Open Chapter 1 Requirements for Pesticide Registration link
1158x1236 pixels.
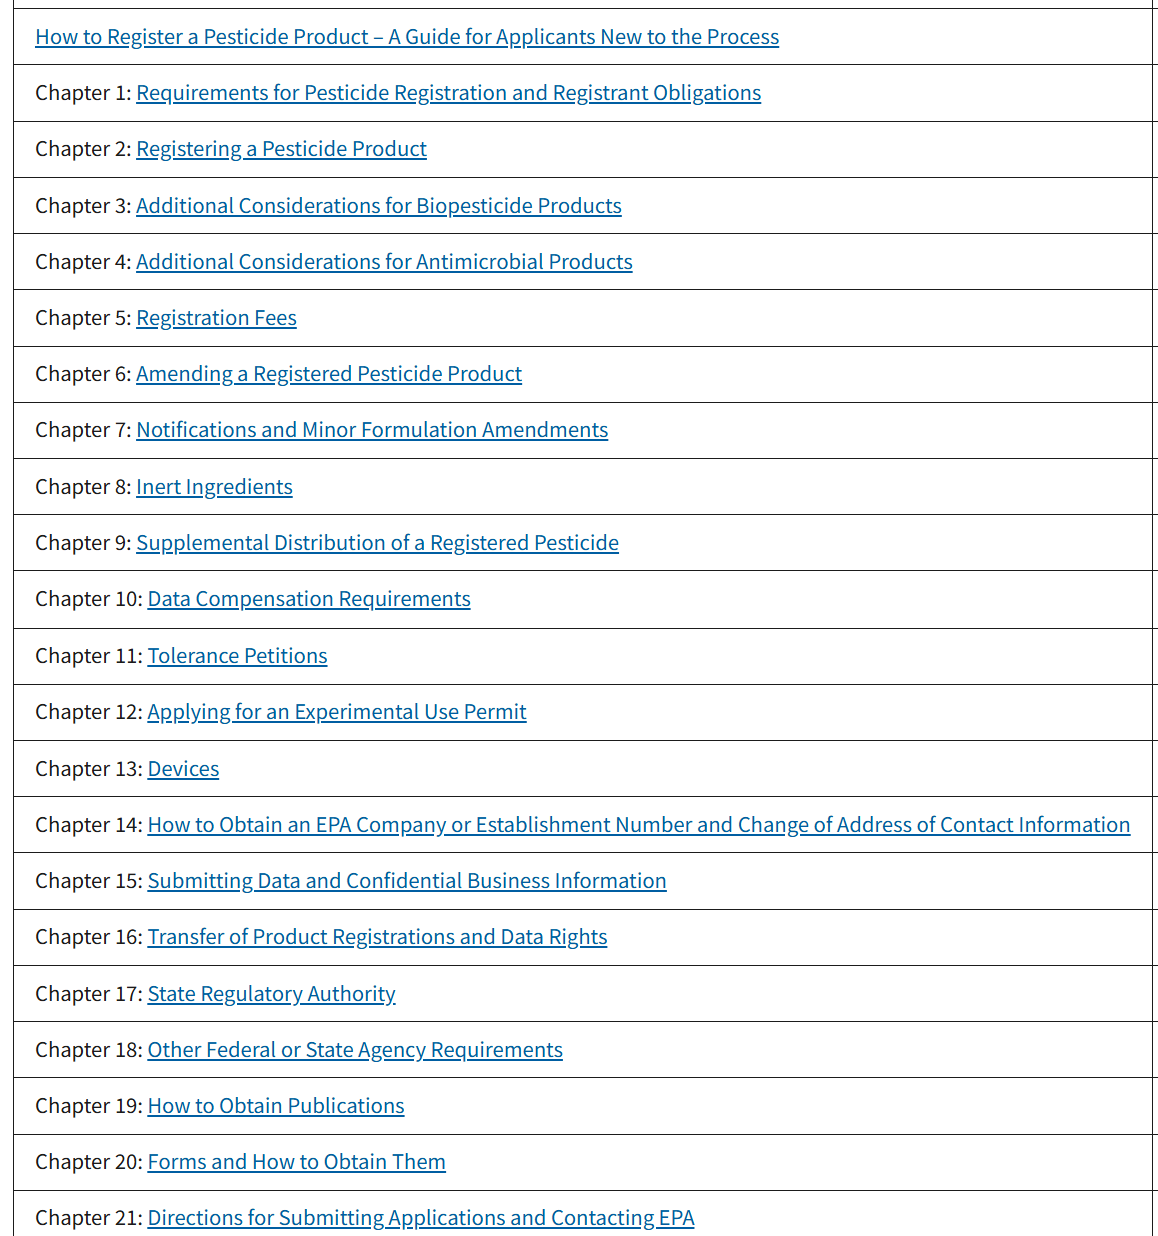(448, 93)
